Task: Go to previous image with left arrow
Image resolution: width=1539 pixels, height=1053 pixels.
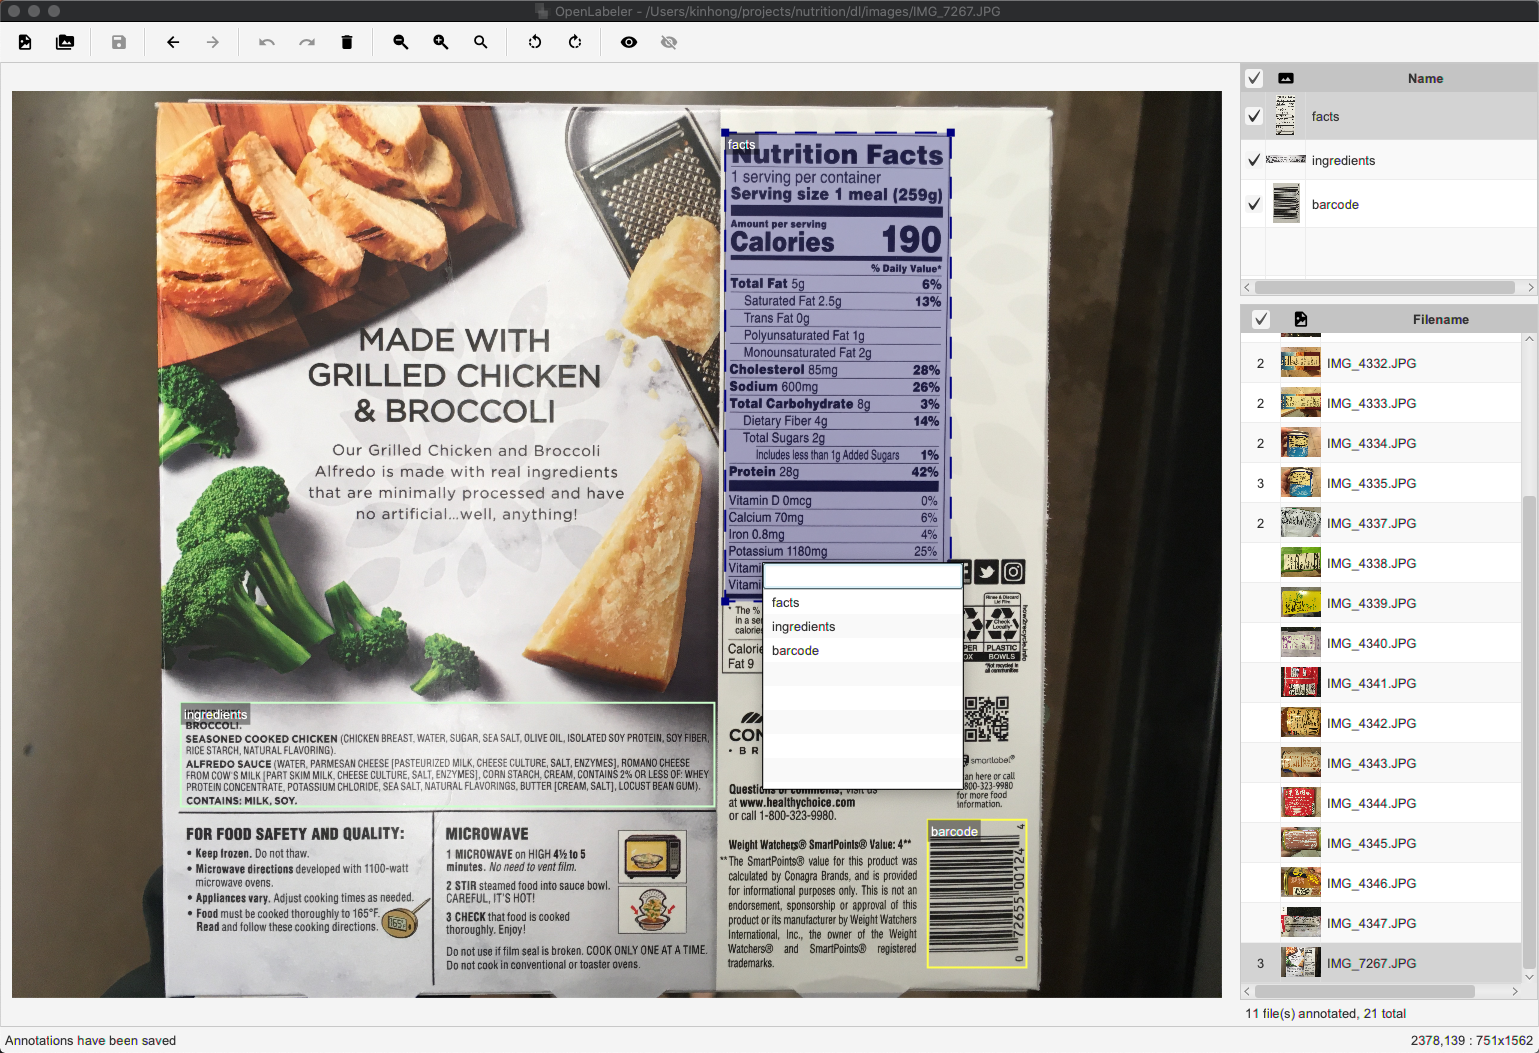Action: (x=173, y=42)
